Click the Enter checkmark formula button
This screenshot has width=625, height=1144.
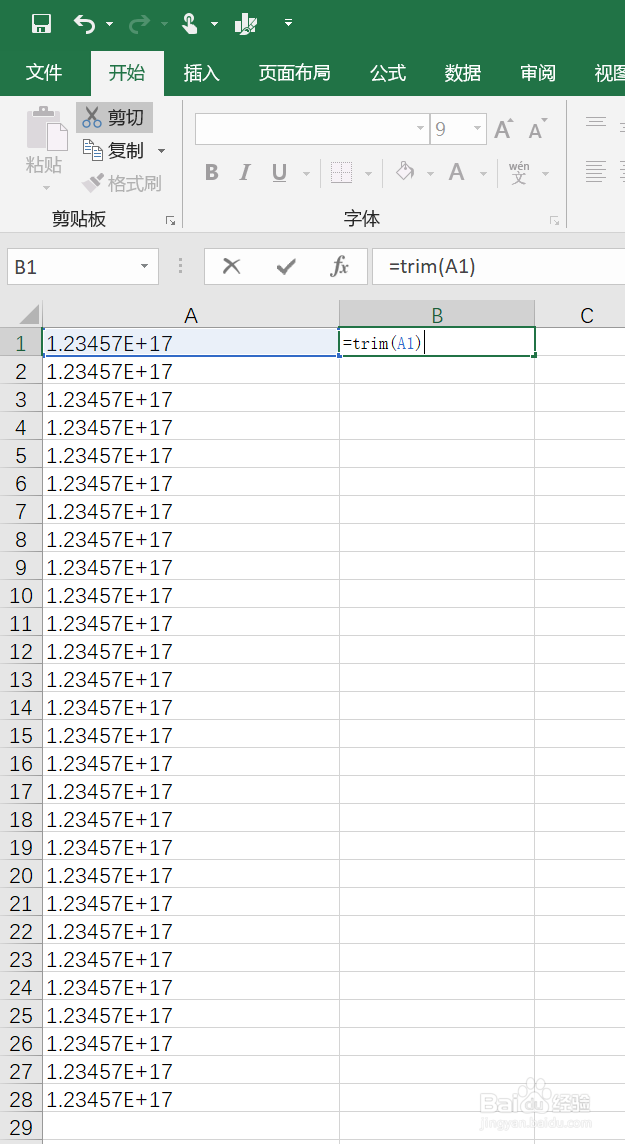(x=286, y=267)
